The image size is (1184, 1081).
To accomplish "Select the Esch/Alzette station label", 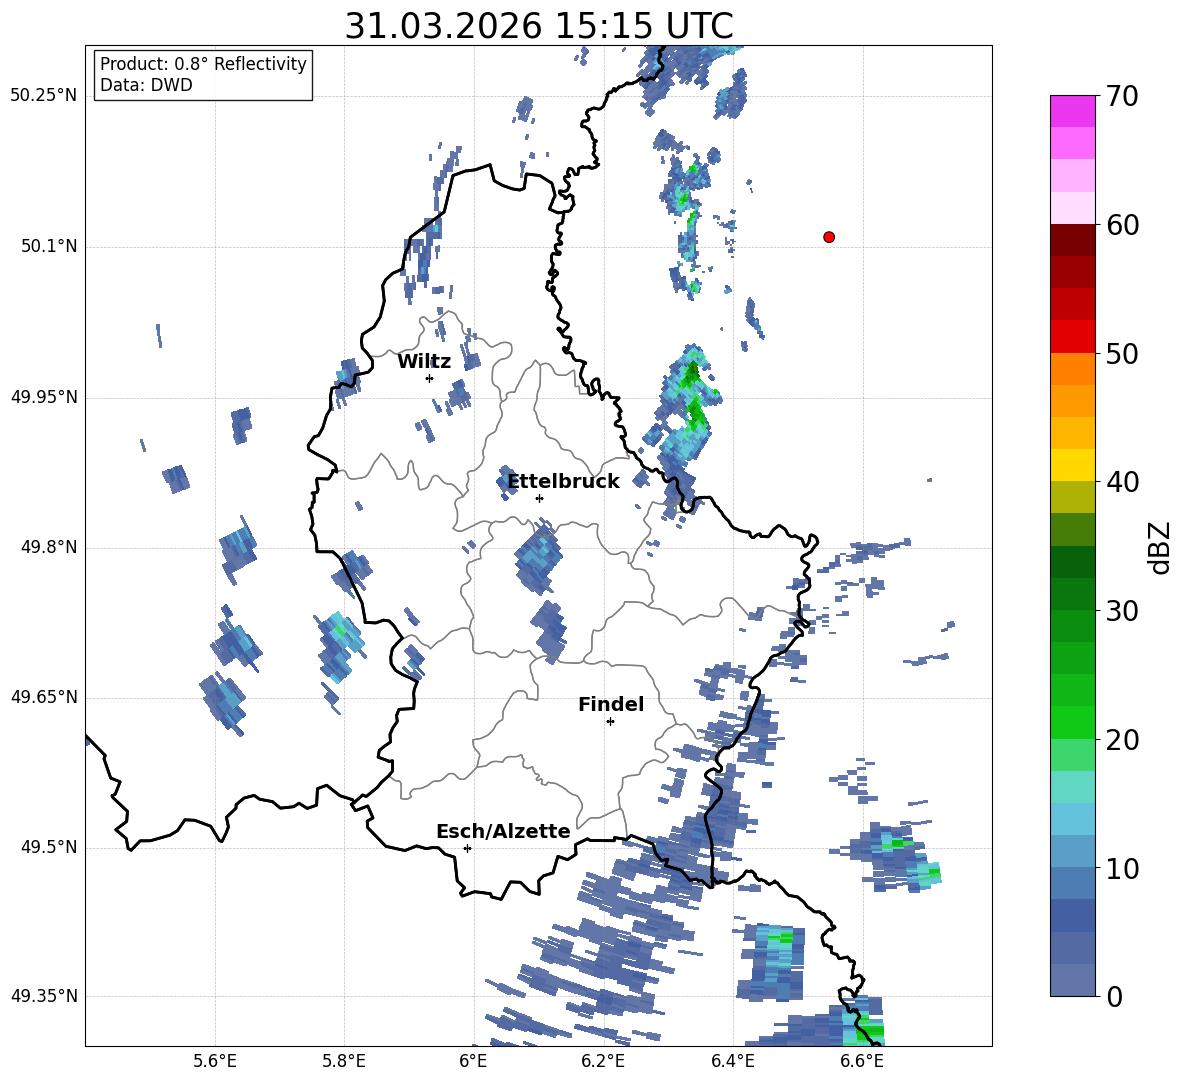I will 503,831.
